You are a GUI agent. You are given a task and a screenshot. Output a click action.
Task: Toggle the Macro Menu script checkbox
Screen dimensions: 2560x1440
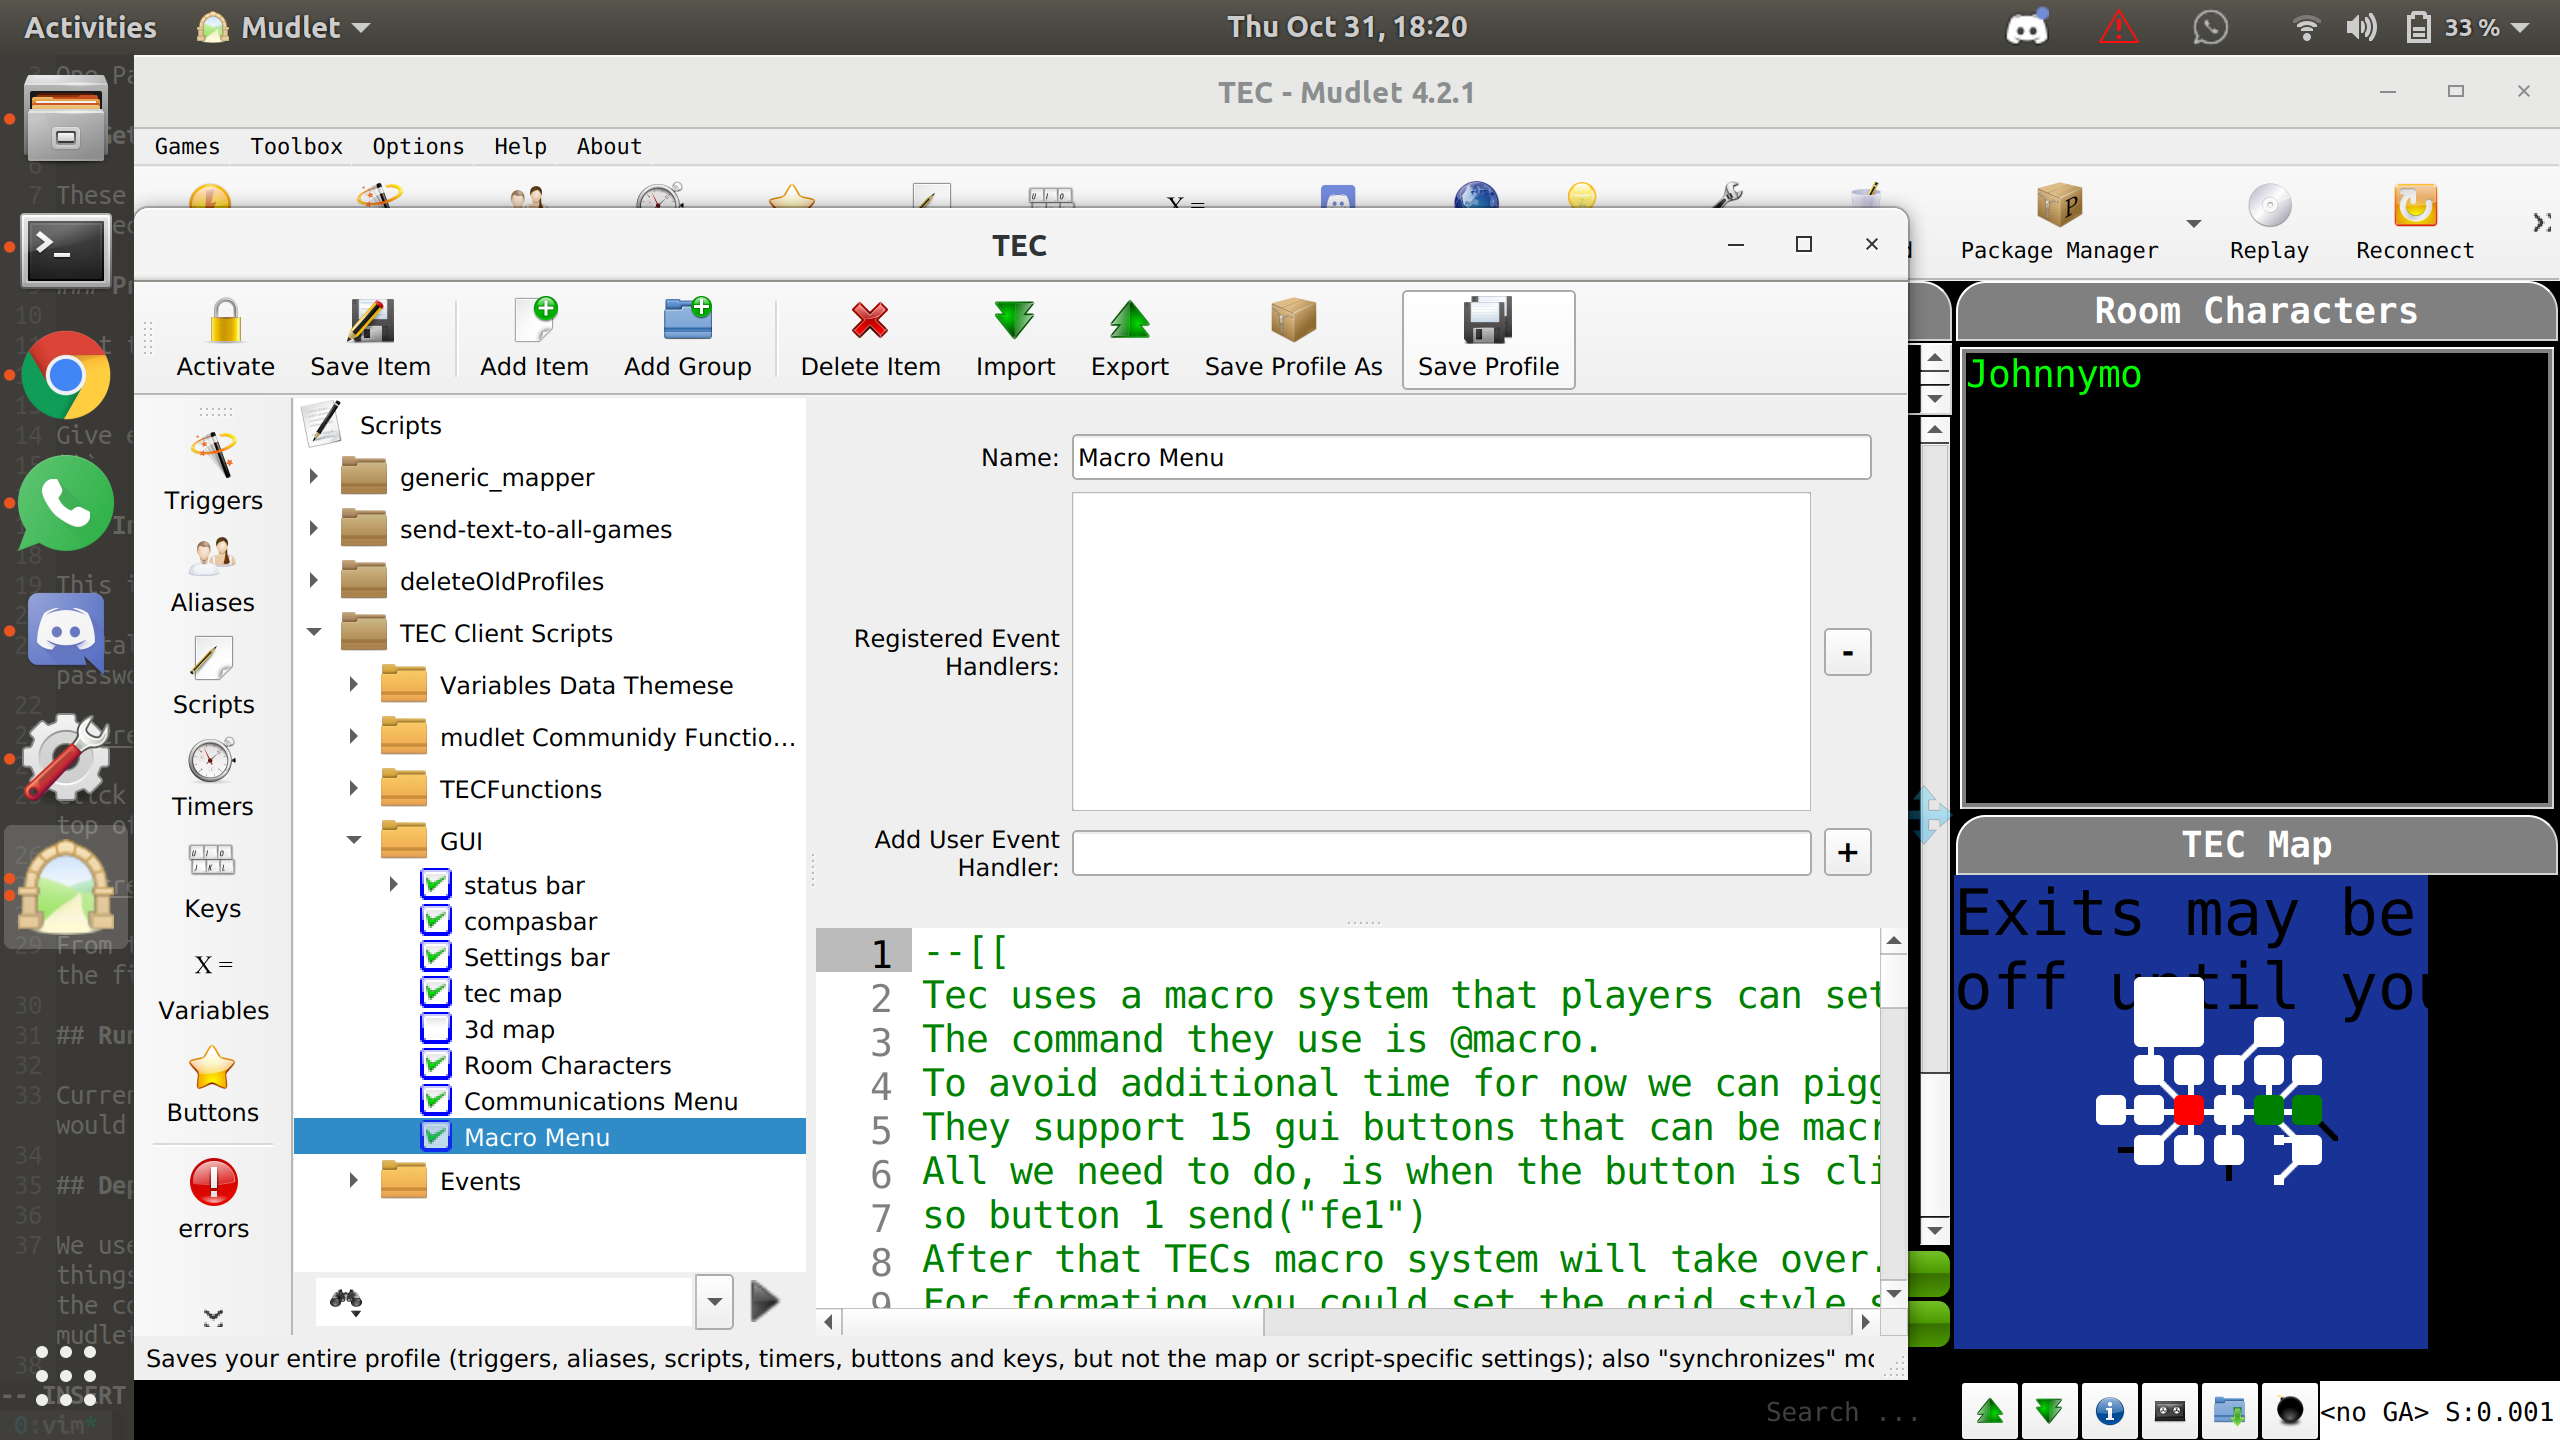point(436,1136)
